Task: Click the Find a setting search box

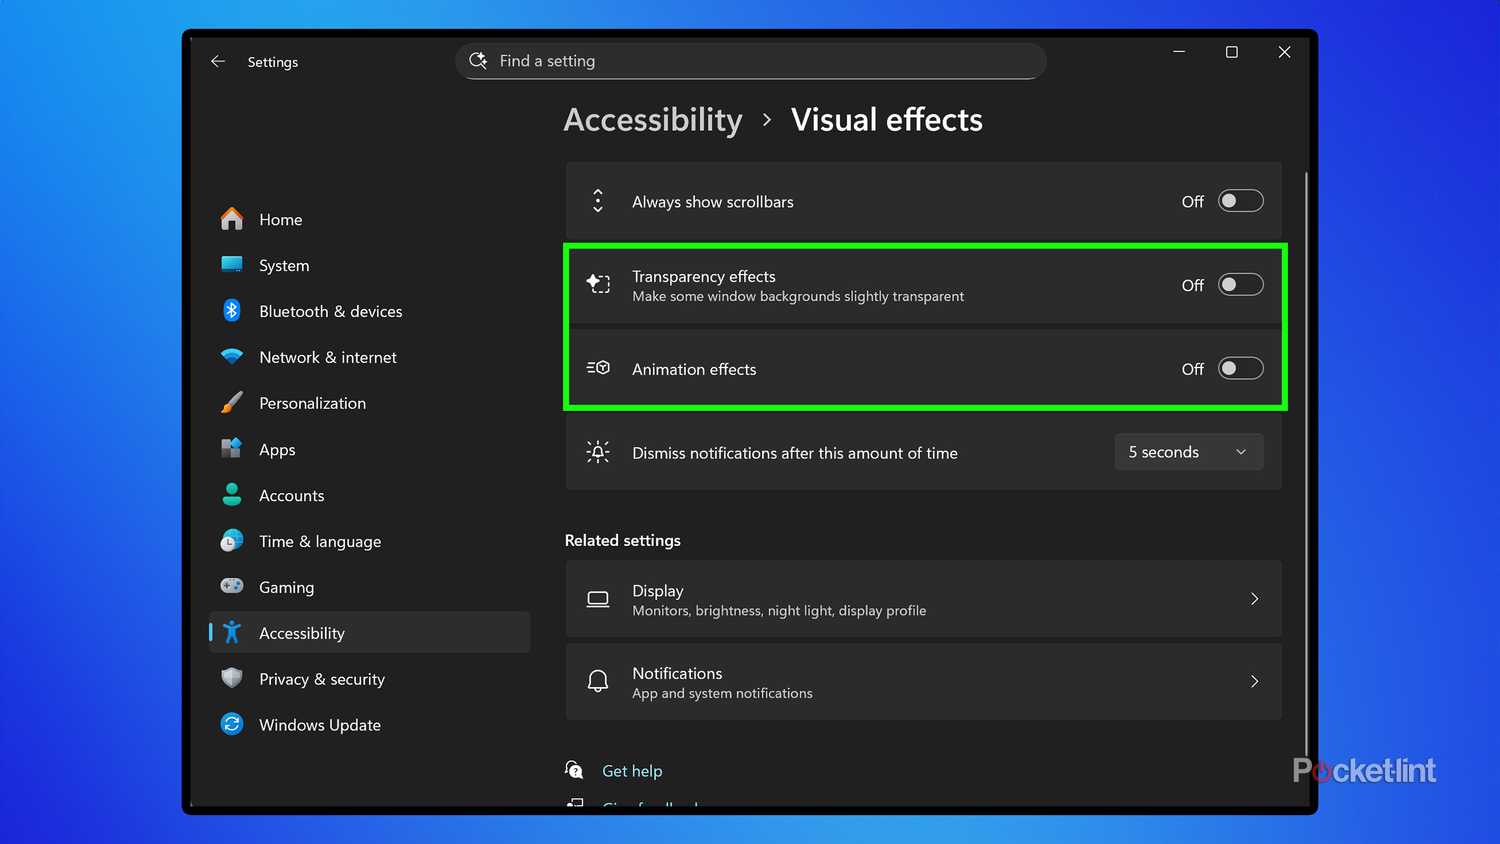Action: point(750,61)
